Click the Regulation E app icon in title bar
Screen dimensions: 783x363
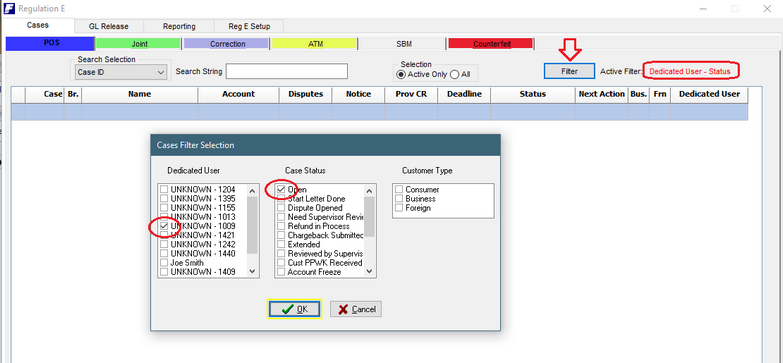coord(8,8)
